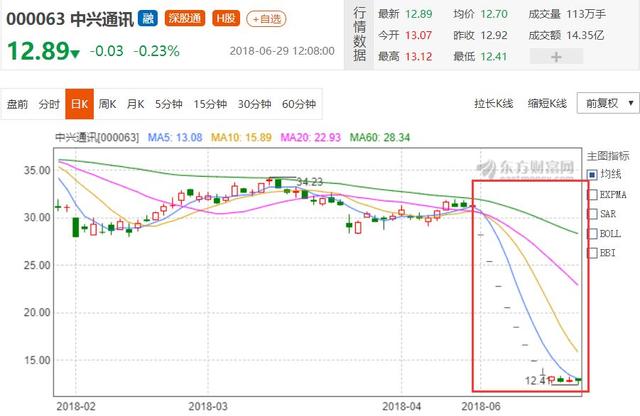Show the 60分钟 chart

tap(299, 103)
